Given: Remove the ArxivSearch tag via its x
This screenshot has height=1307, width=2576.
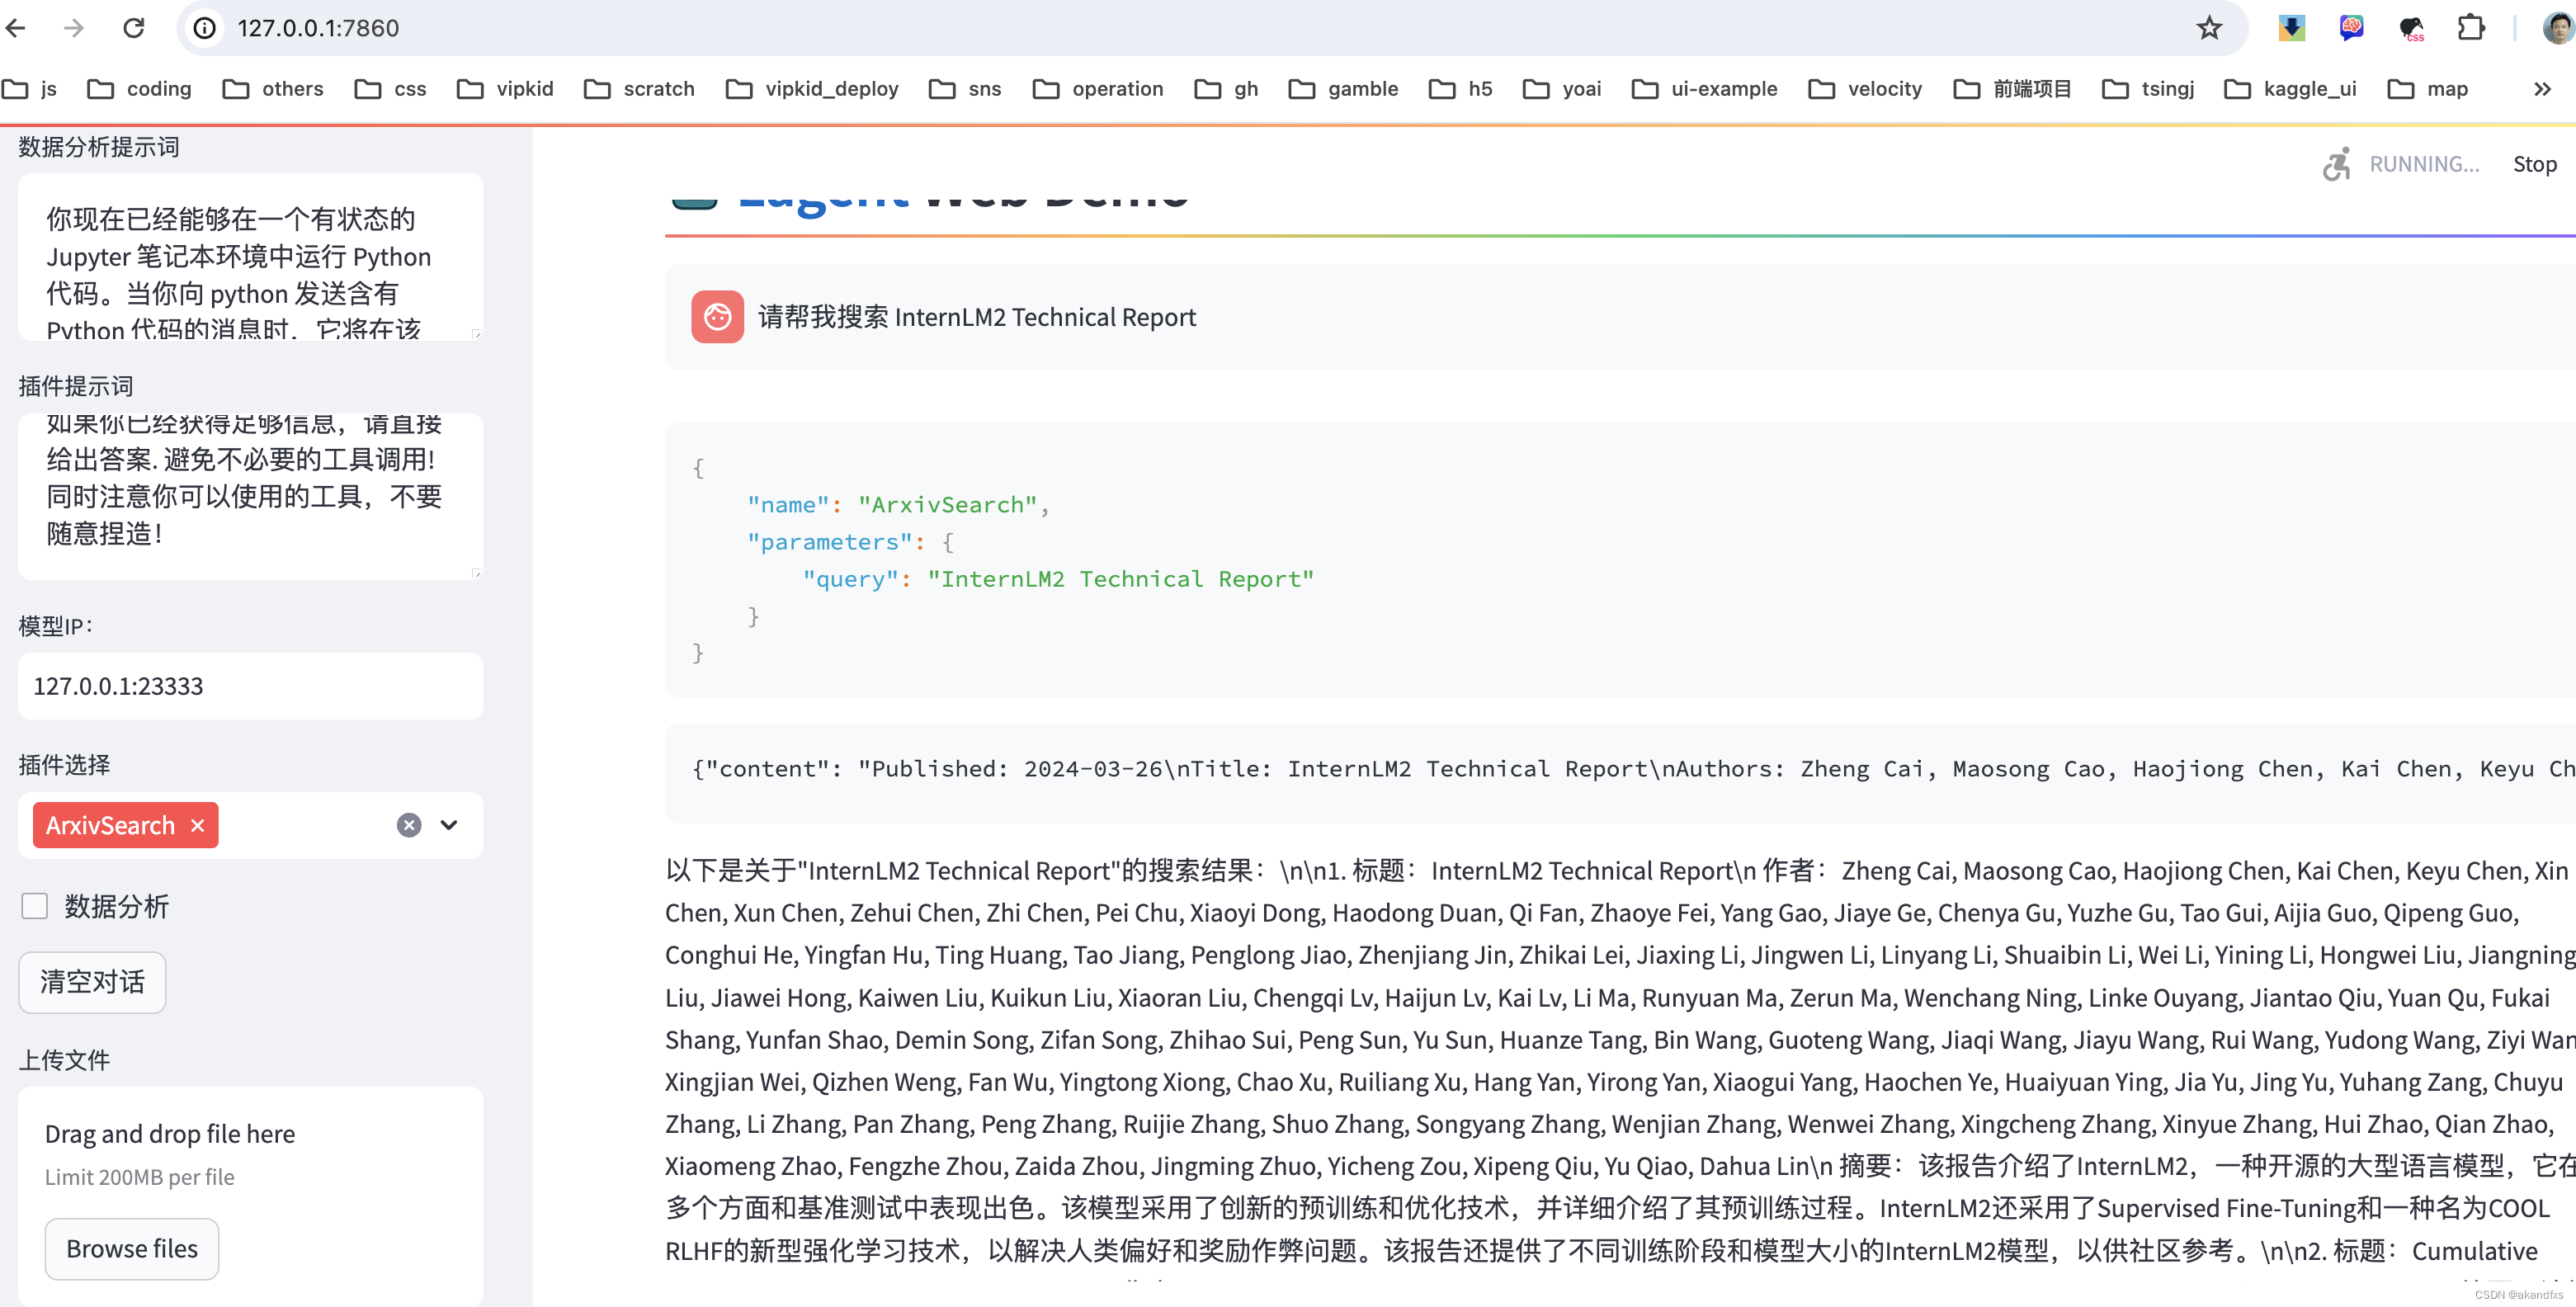Looking at the screenshot, I should point(198,825).
